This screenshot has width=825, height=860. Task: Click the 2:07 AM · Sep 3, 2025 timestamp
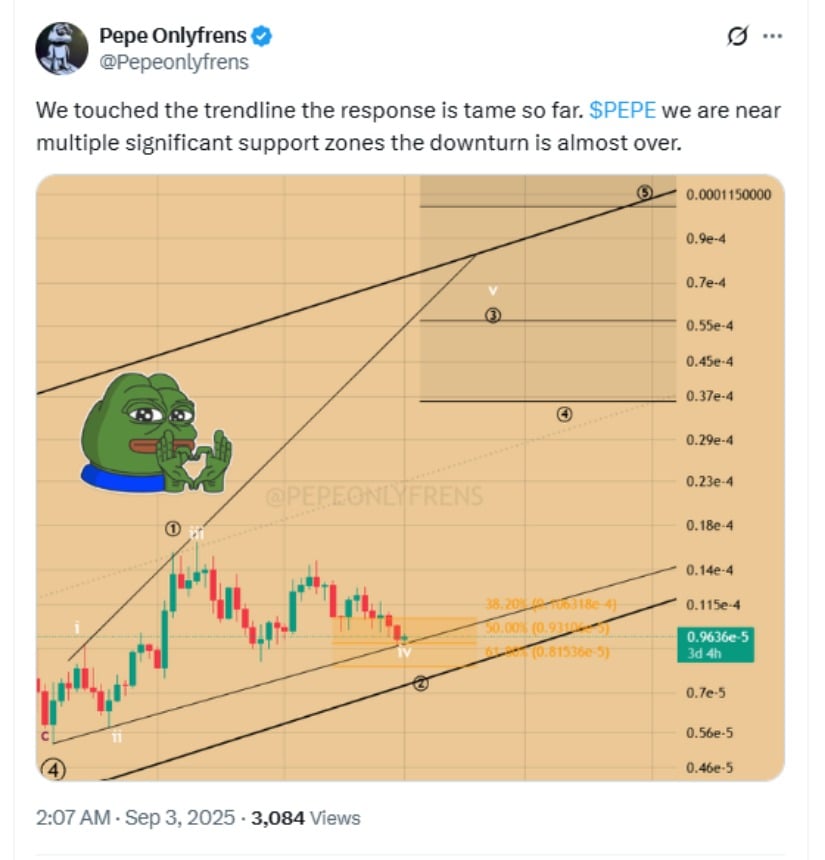click(x=135, y=818)
